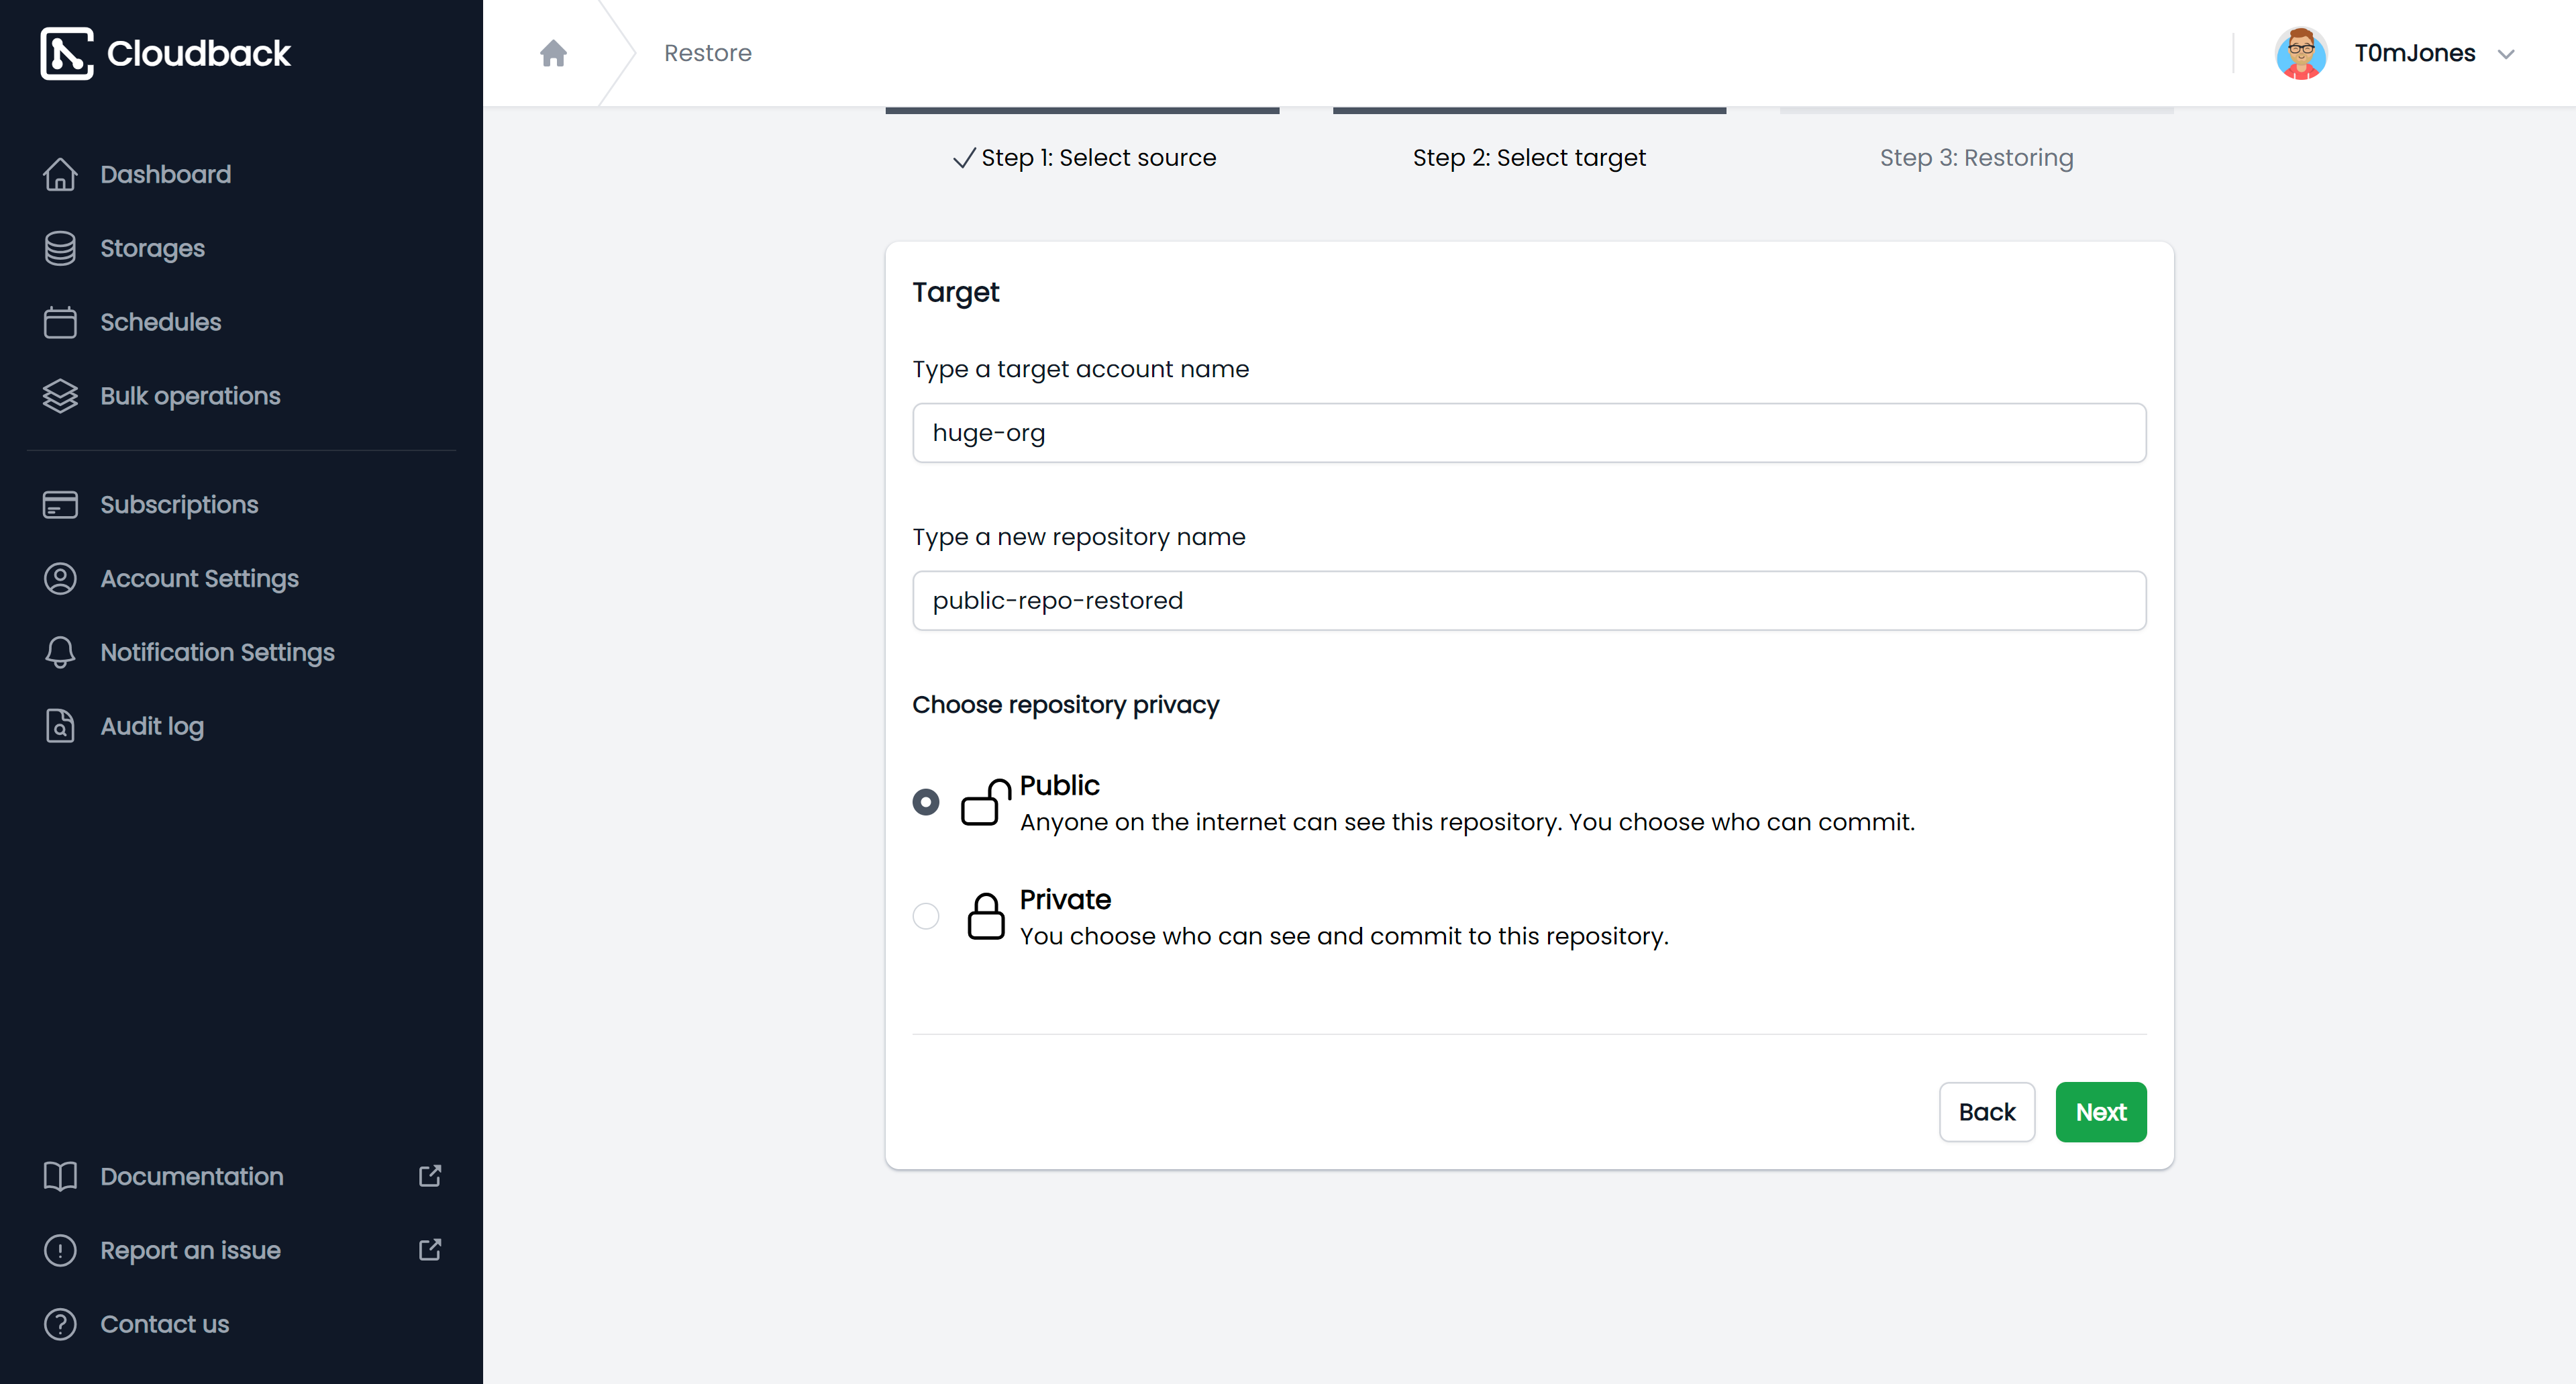
Task: Click the Notification Settings bell icon
Action: 60,652
